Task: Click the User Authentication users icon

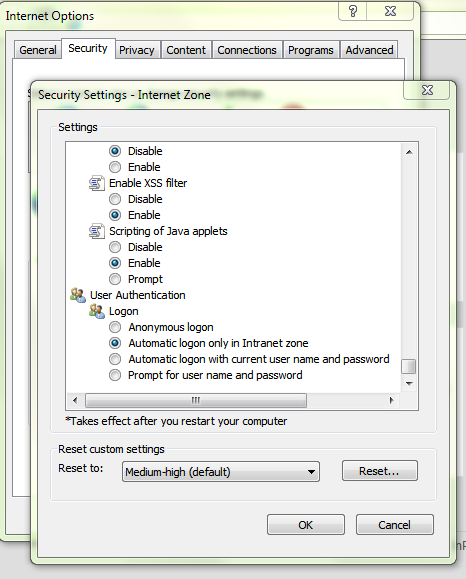Action: [78, 295]
